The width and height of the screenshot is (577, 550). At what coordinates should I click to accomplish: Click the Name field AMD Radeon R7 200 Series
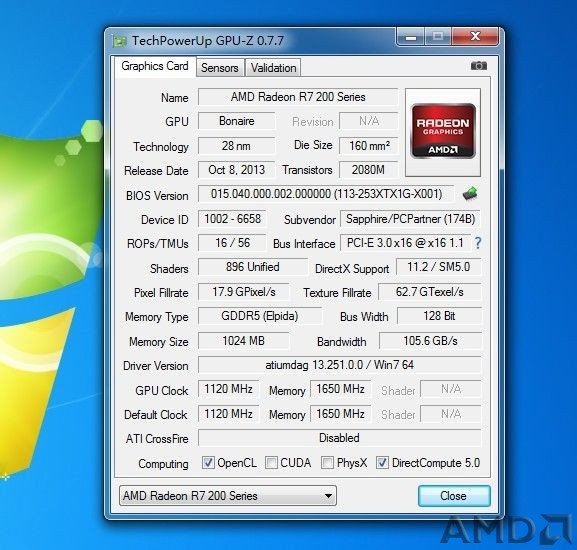[298, 97]
